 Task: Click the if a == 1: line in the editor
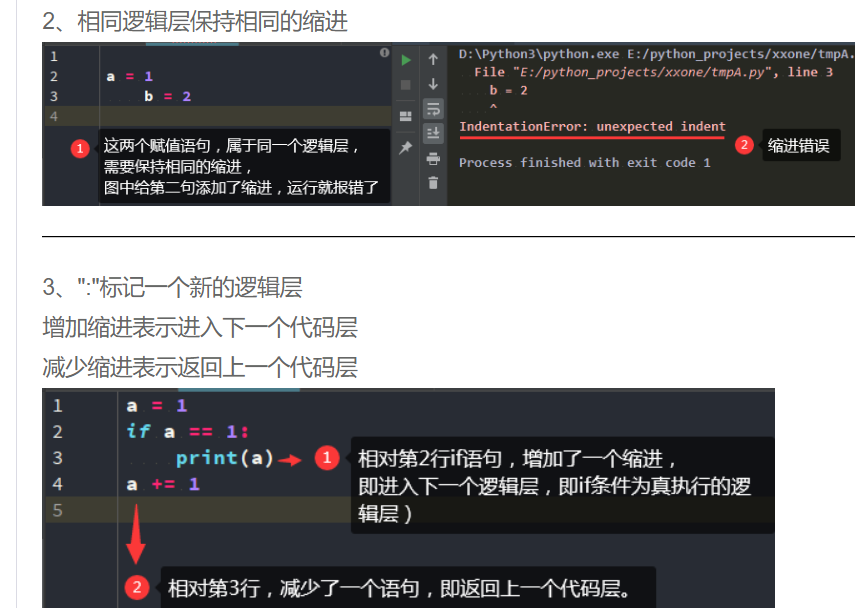pyautogui.click(x=188, y=432)
